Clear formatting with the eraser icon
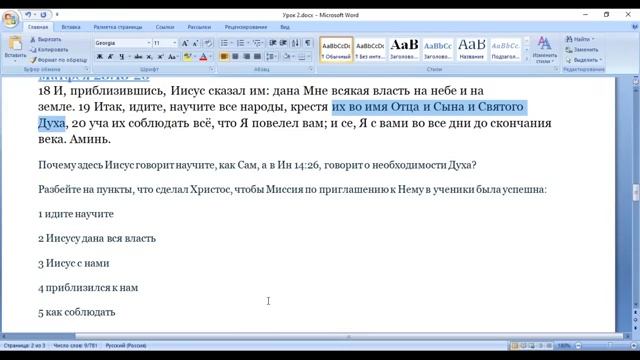The height and width of the screenshot is (360, 640). pos(208,43)
